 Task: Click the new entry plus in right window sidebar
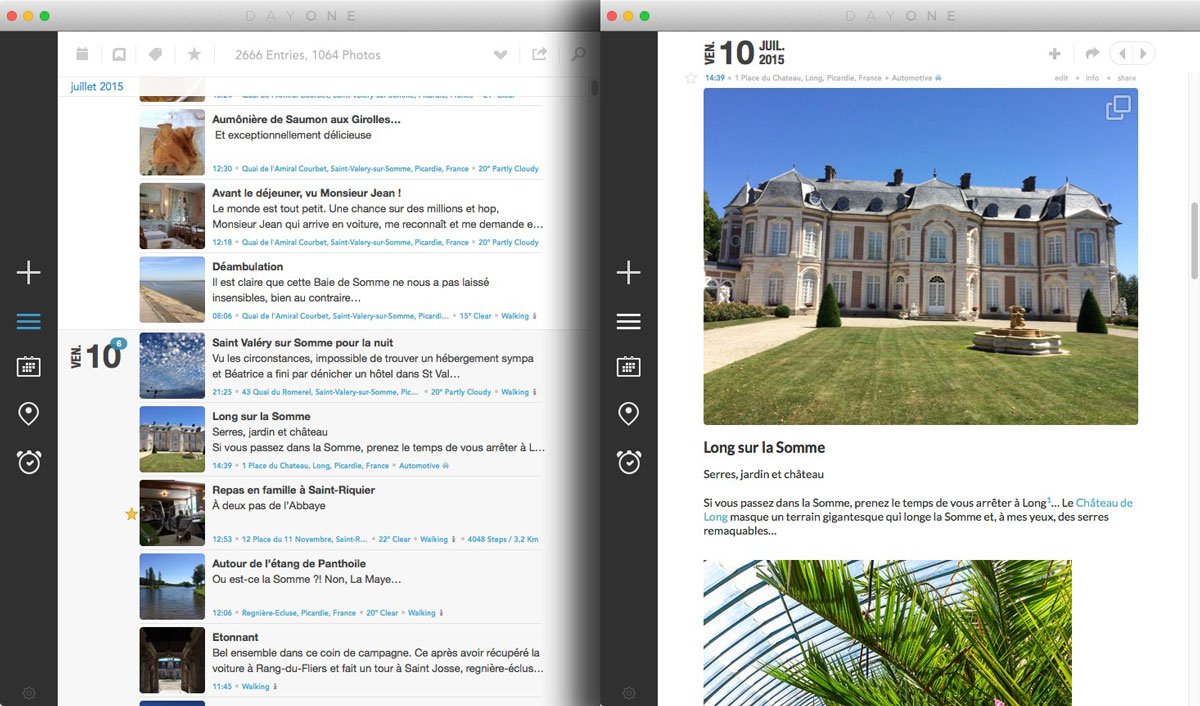pos(628,272)
